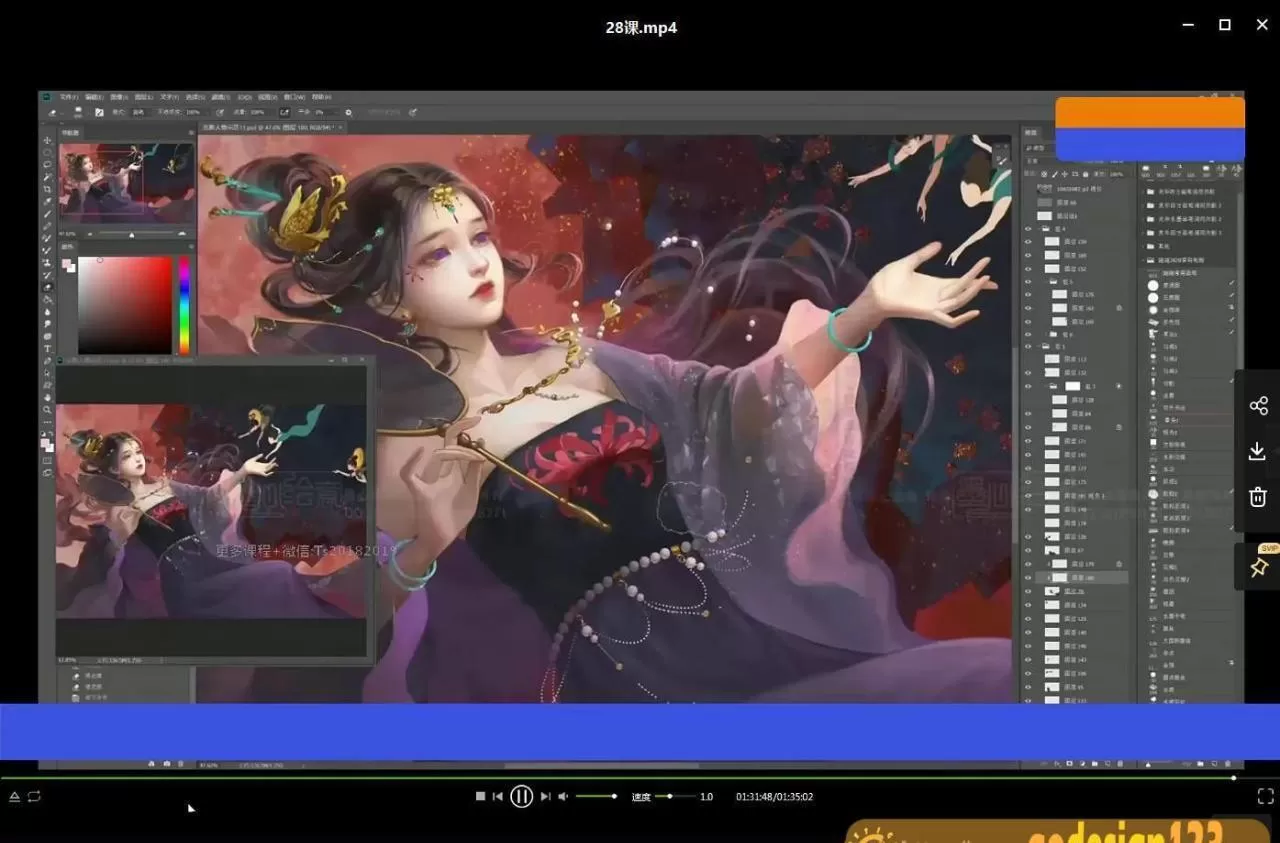
Task: Click the eject/open file icon
Action: click(15, 797)
